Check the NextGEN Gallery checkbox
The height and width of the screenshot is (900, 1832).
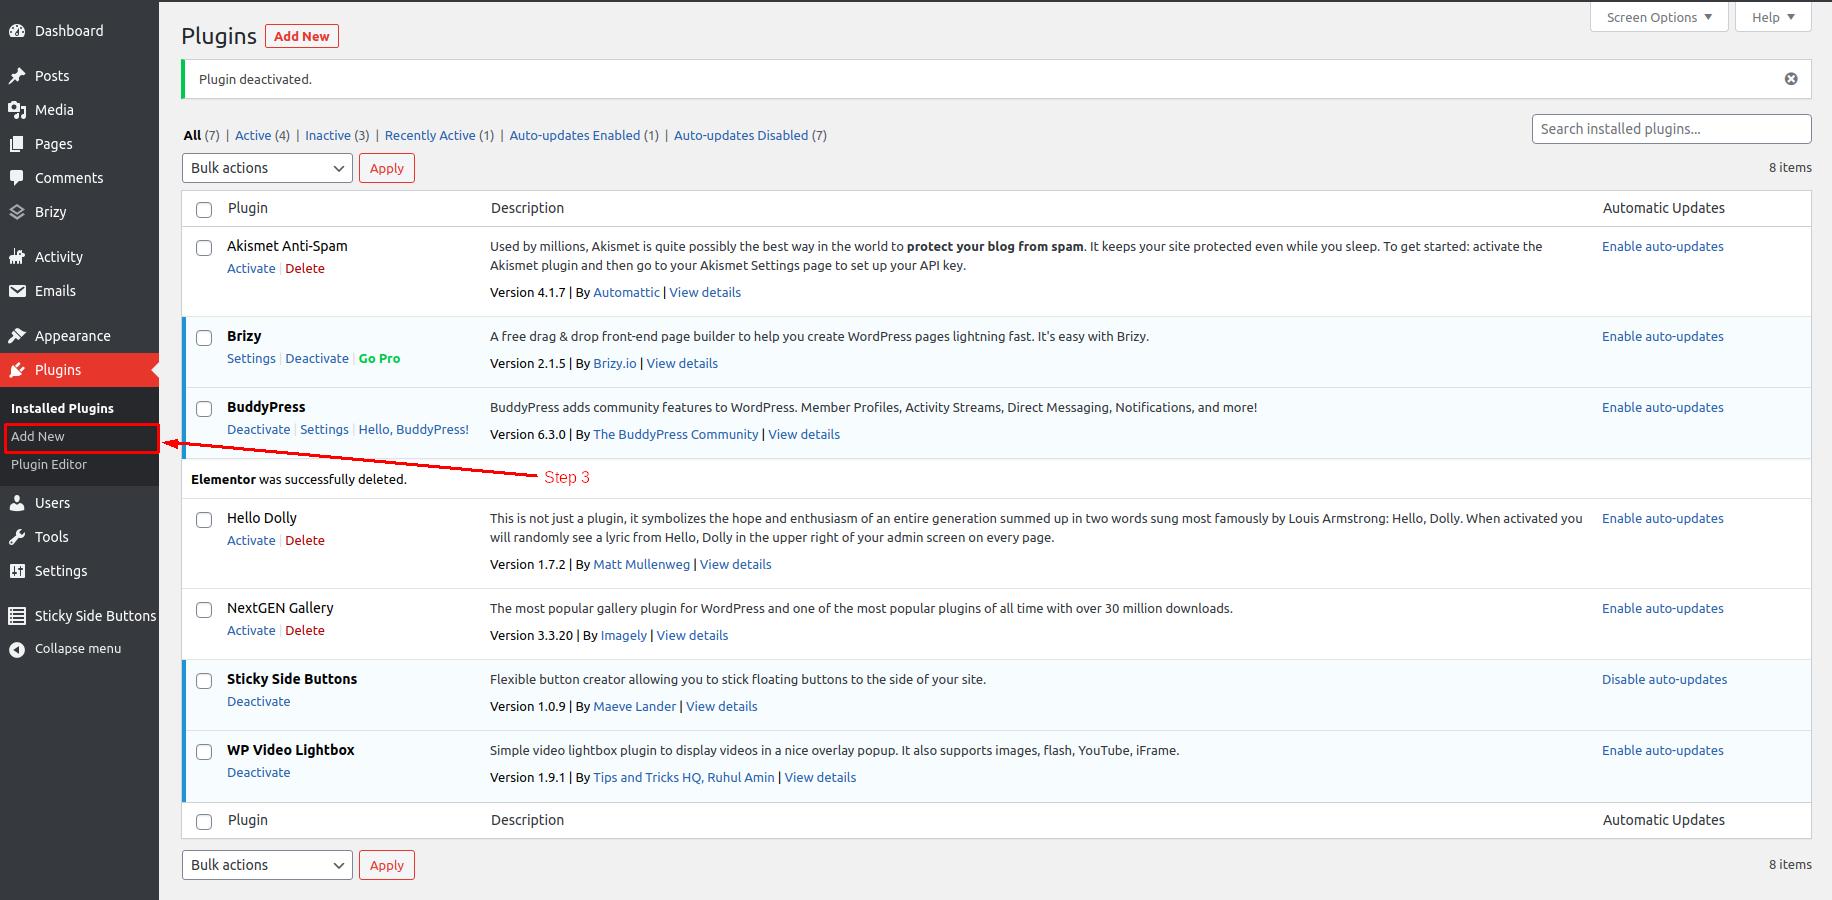pos(204,609)
